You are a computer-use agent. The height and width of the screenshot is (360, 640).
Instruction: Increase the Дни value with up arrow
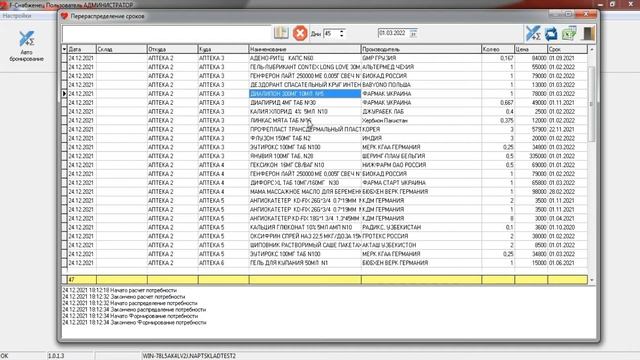(342, 31)
